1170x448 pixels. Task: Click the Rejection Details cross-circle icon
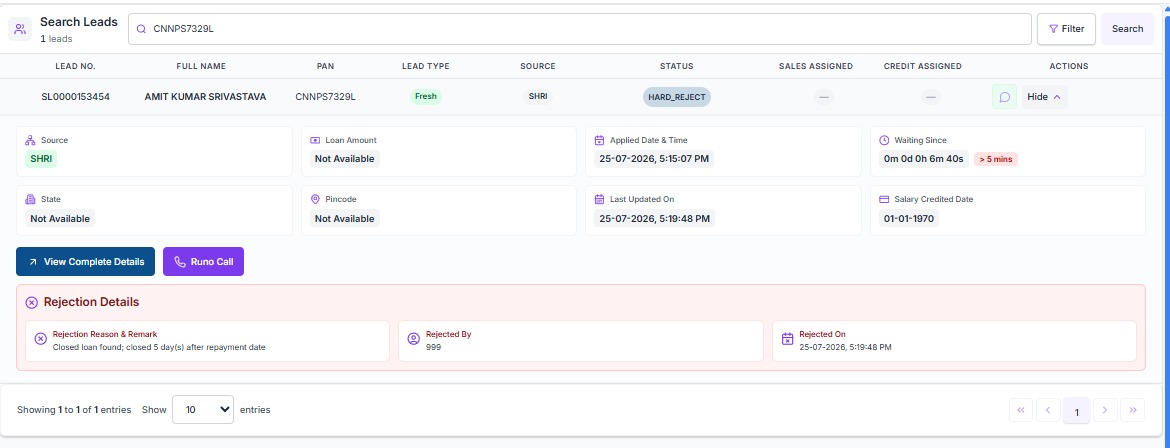(x=31, y=302)
